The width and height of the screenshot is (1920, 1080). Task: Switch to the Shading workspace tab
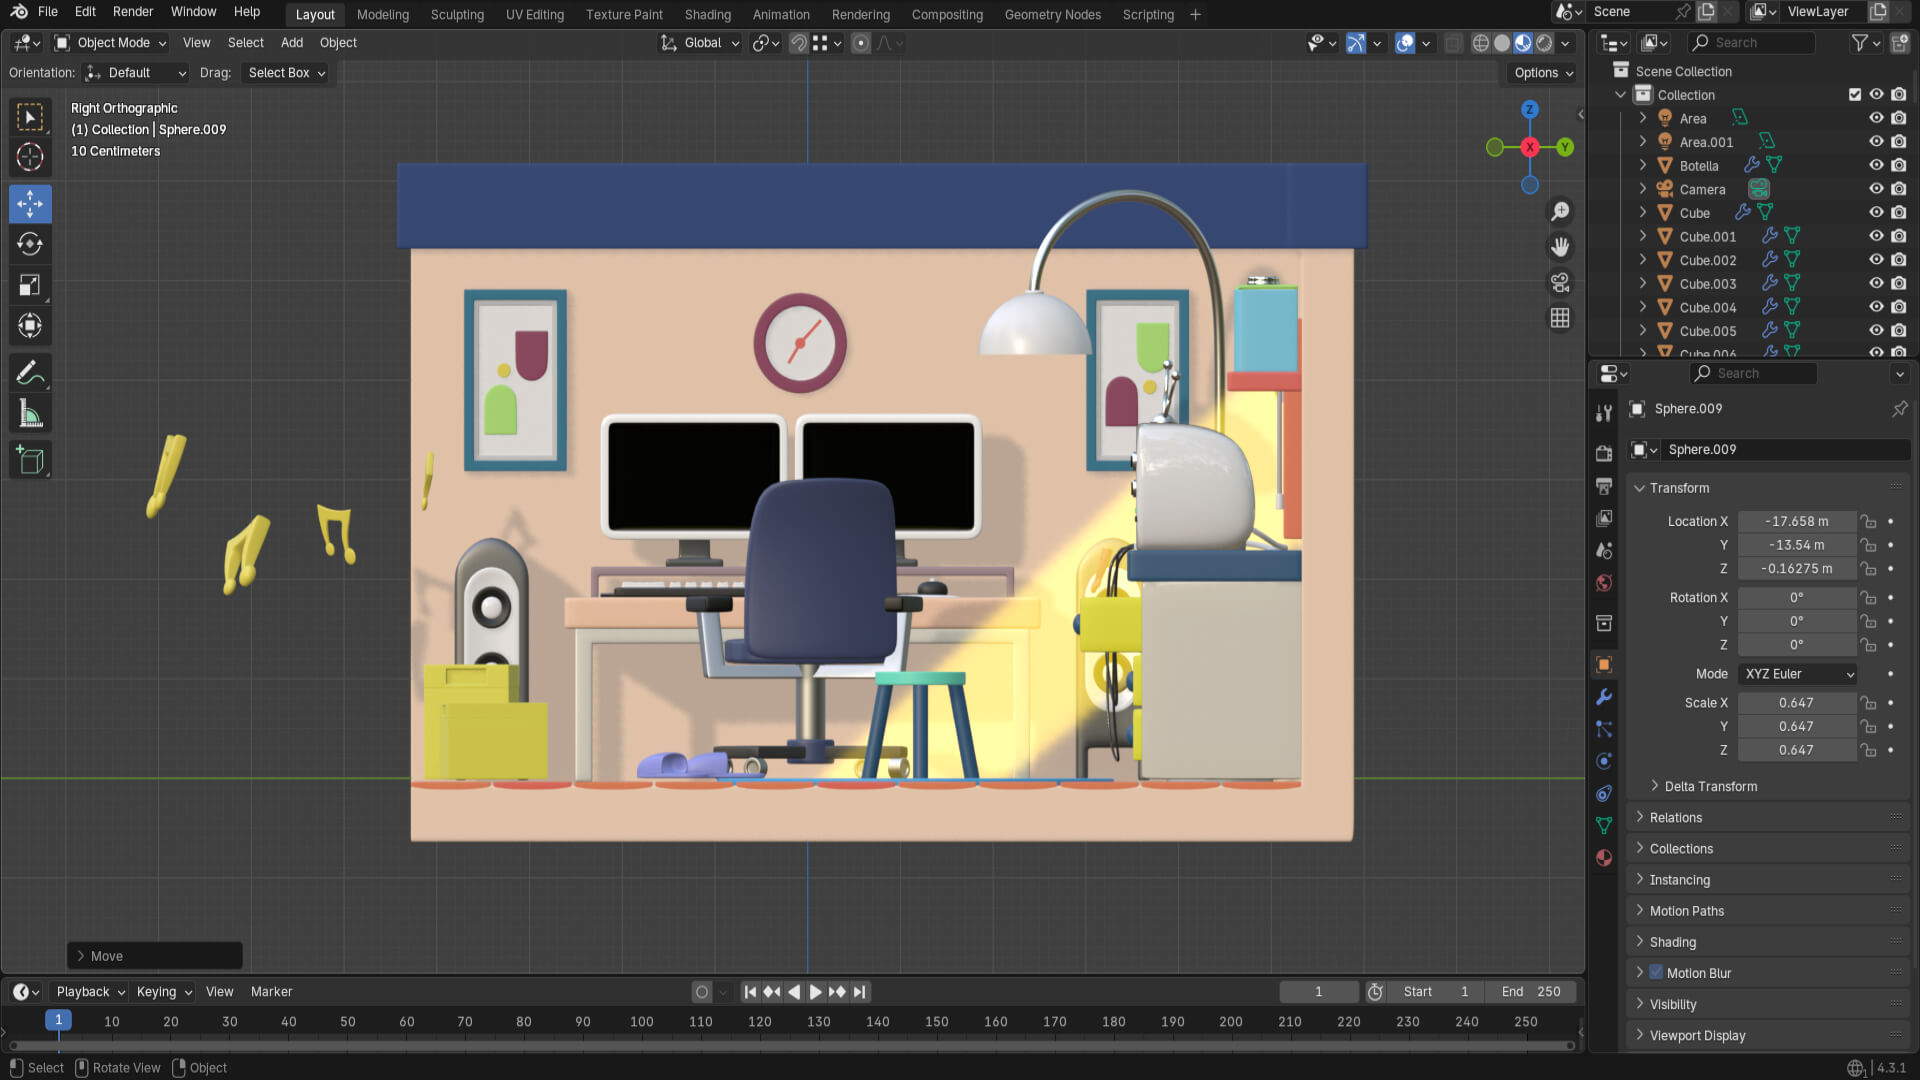(707, 14)
